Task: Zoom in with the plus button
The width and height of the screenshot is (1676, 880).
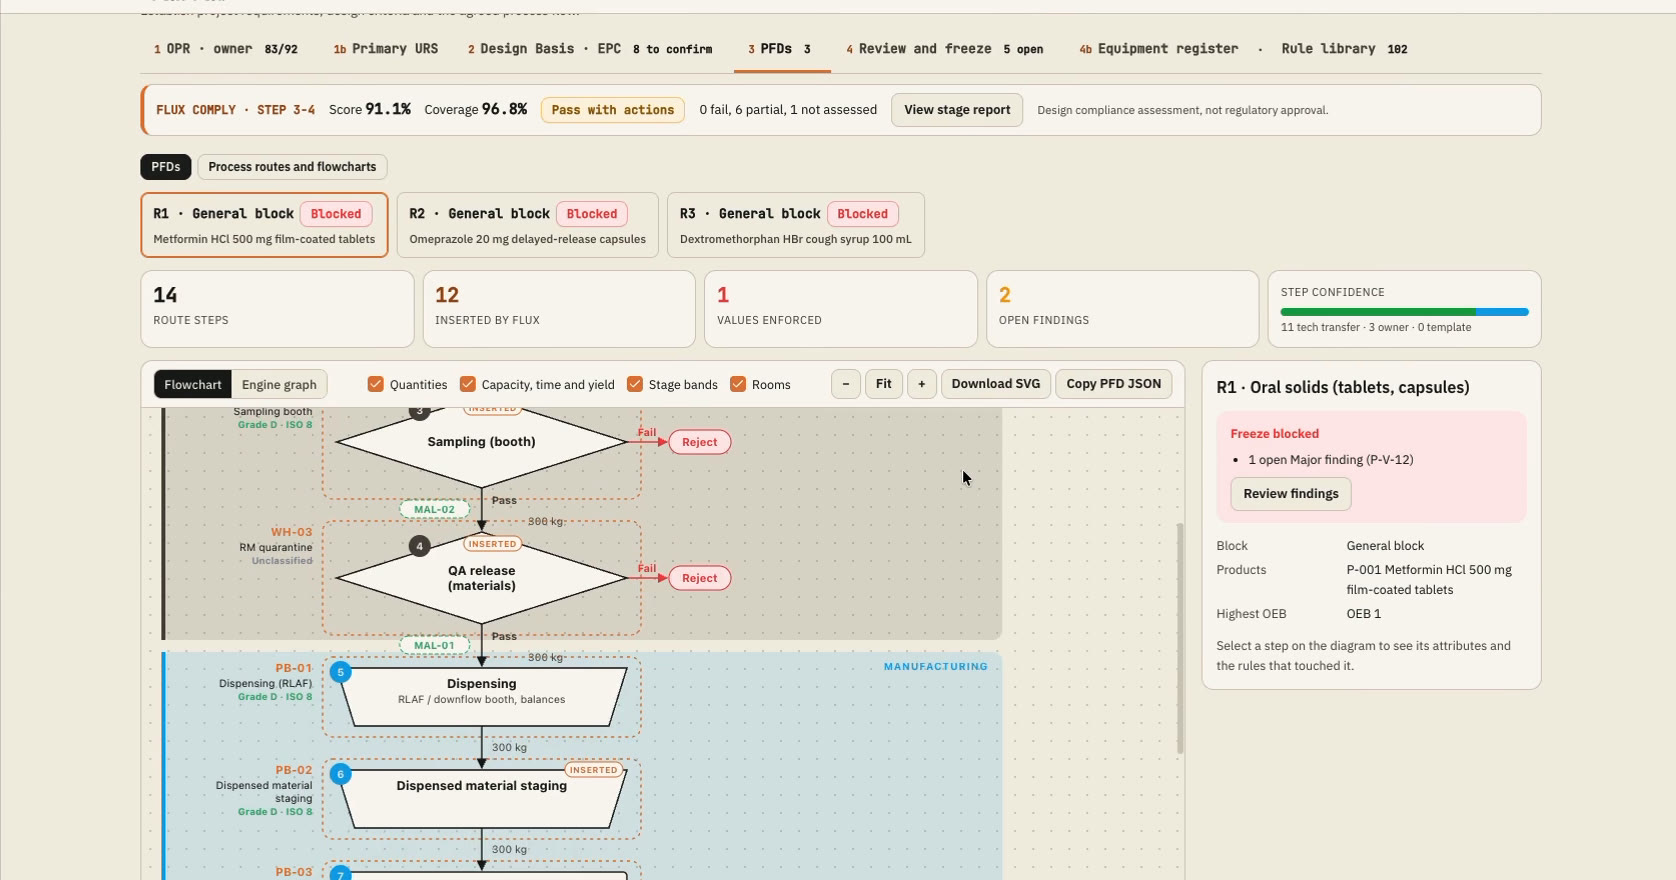Action: (x=922, y=384)
